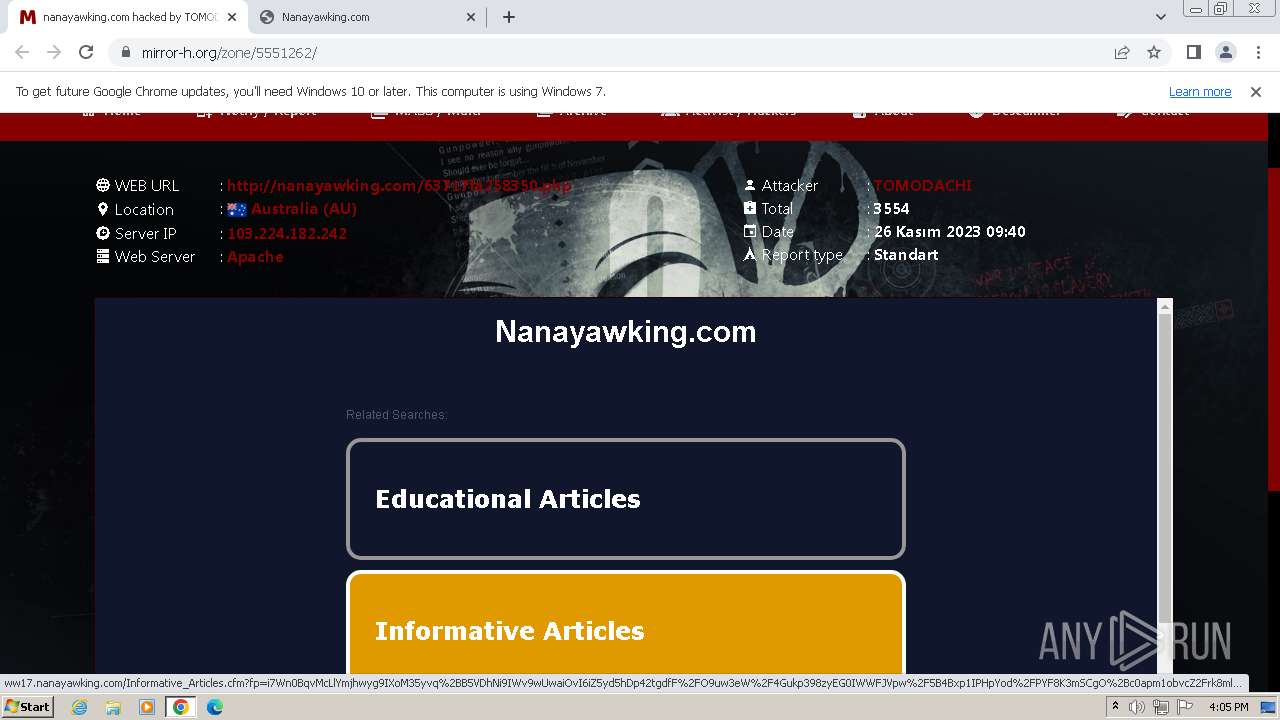
Task: Switch to the Nanayawking.com tab
Action: point(368,17)
